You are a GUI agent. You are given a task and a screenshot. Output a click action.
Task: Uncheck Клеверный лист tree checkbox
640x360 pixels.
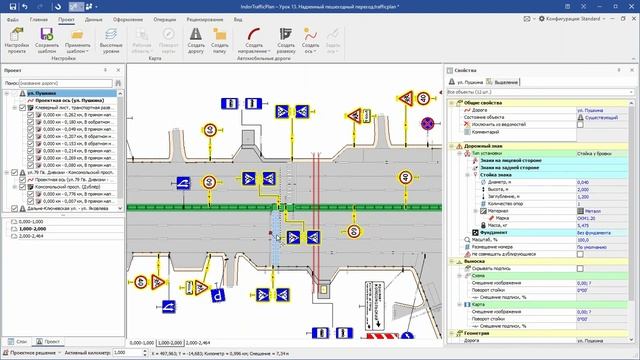[22, 108]
